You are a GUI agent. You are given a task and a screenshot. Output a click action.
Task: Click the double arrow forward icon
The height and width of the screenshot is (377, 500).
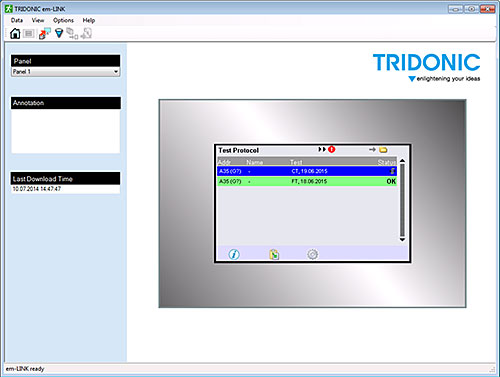(322, 149)
